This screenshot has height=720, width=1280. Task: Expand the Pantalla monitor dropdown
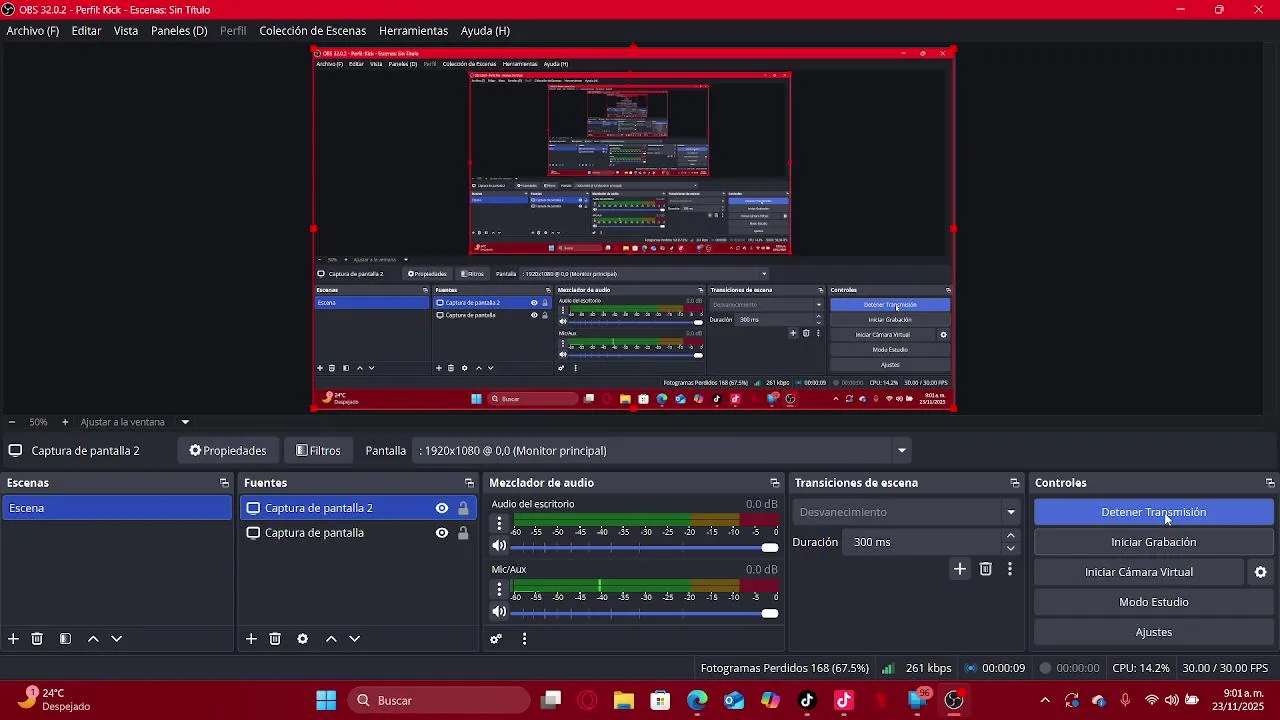tap(901, 451)
